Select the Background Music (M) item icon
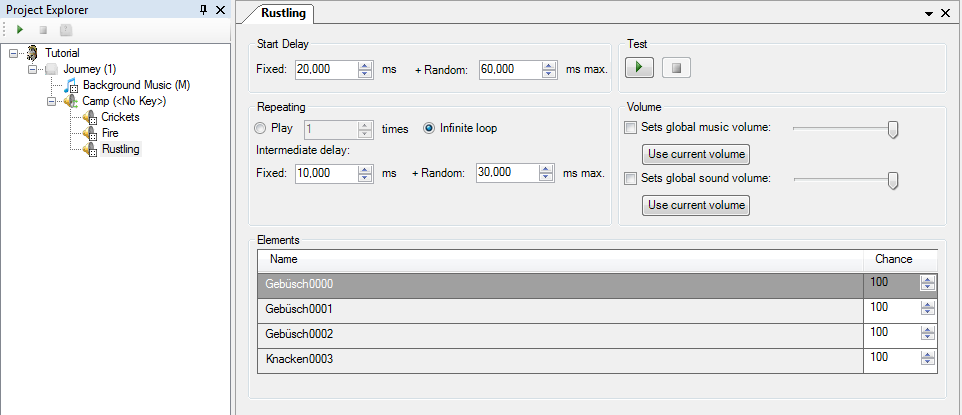Image resolution: width=962 pixels, height=415 pixels. (72, 85)
